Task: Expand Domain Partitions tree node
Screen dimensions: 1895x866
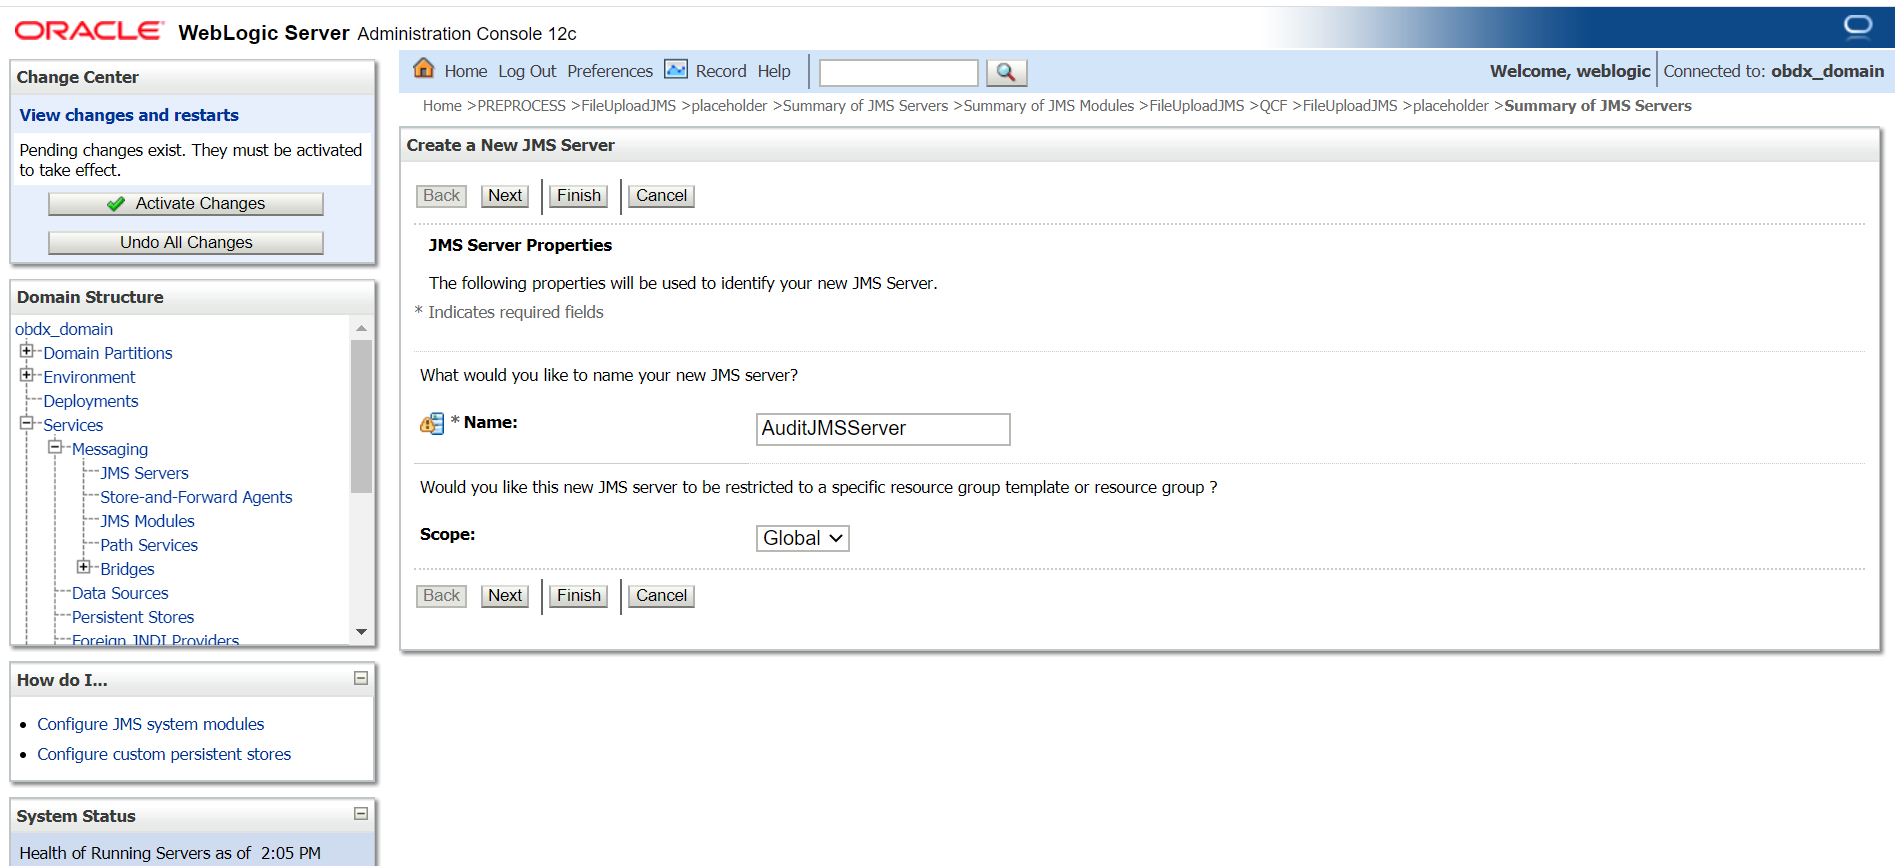Action: click(27, 351)
